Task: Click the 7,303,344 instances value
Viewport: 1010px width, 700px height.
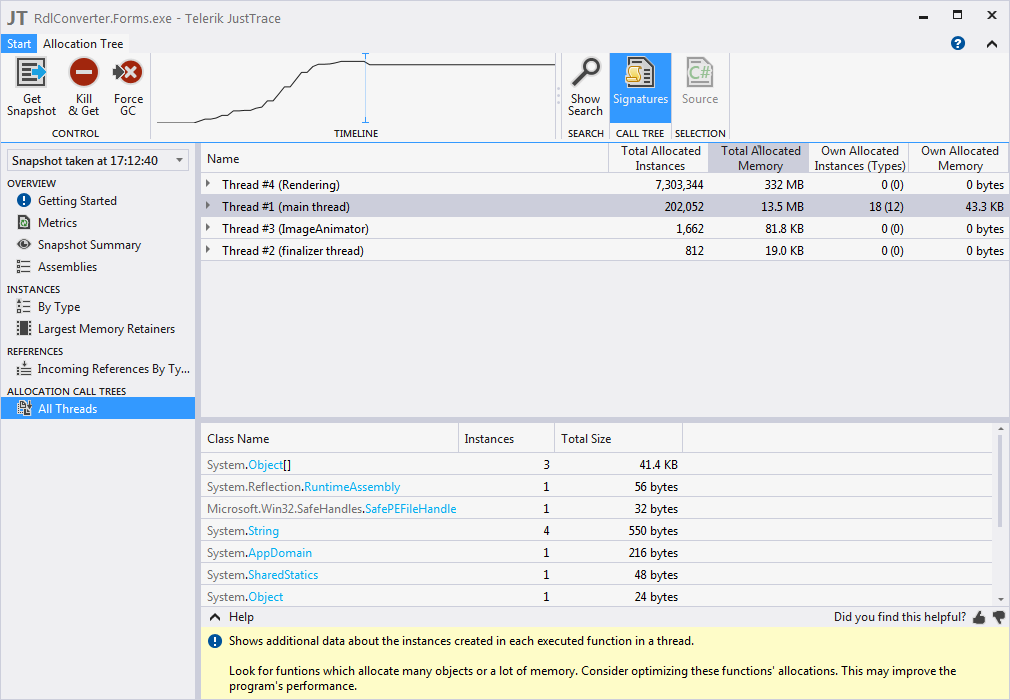Action: [679, 185]
